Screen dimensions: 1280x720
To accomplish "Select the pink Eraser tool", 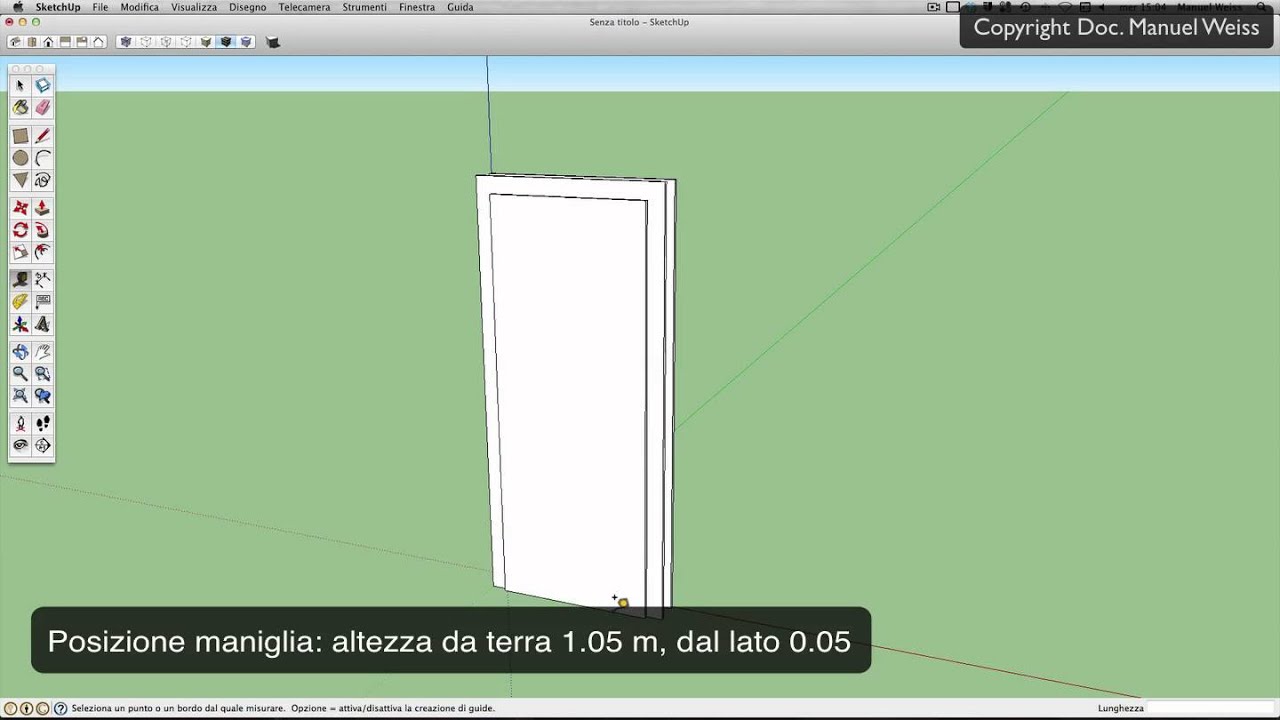I will [42, 107].
